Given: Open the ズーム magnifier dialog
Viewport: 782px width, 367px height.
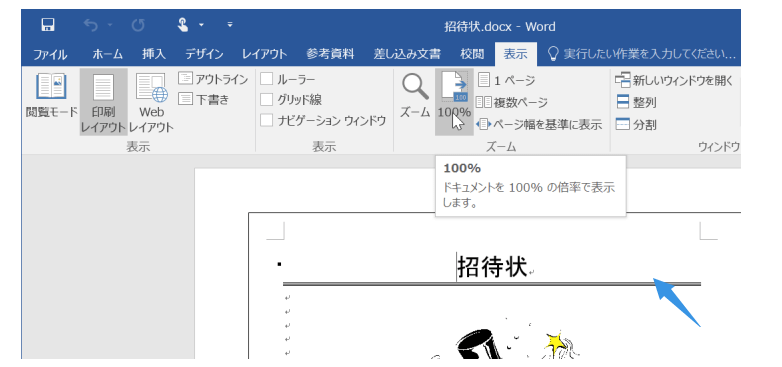Looking at the screenshot, I should pos(415,96).
